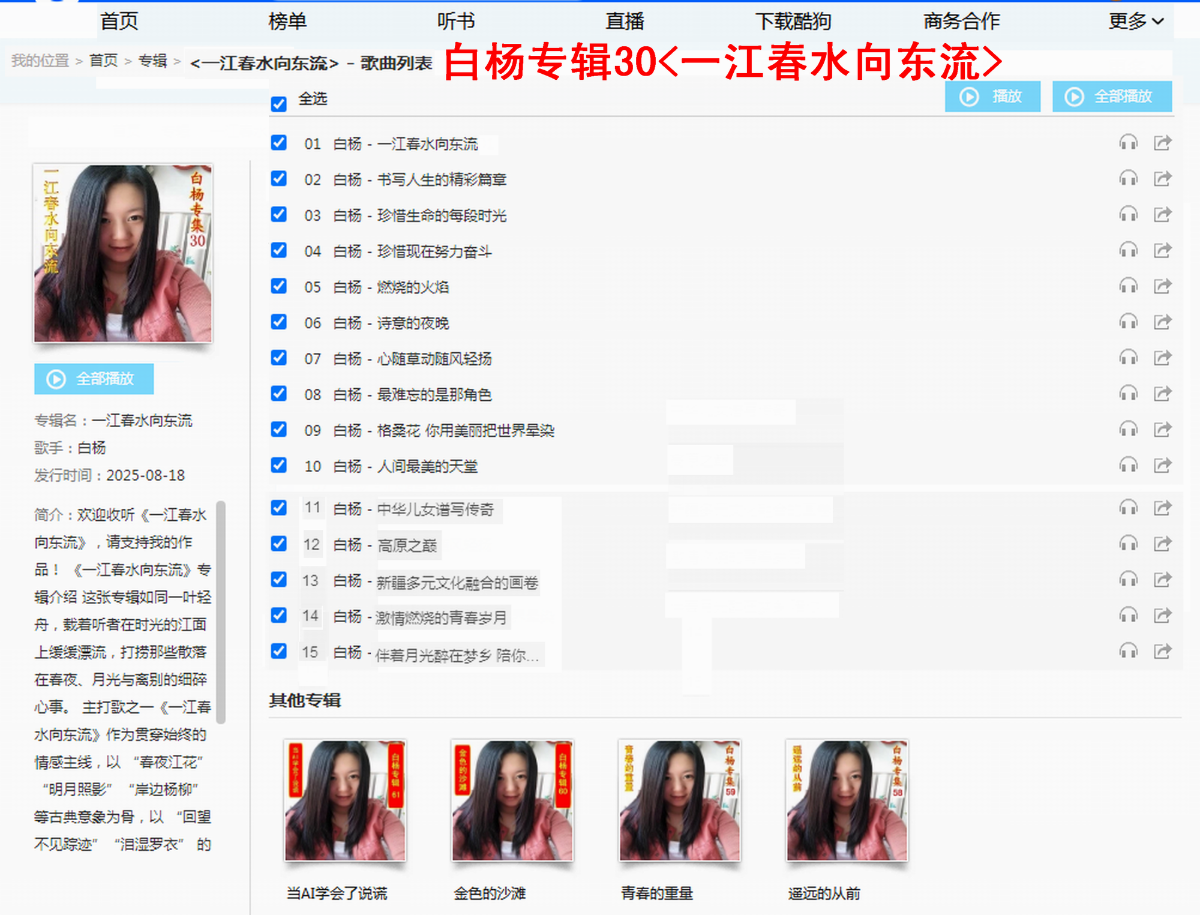This screenshot has height=915, width=1200.
Task: Open the 商务合作 navigation tab
Action: tap(962, 21)
